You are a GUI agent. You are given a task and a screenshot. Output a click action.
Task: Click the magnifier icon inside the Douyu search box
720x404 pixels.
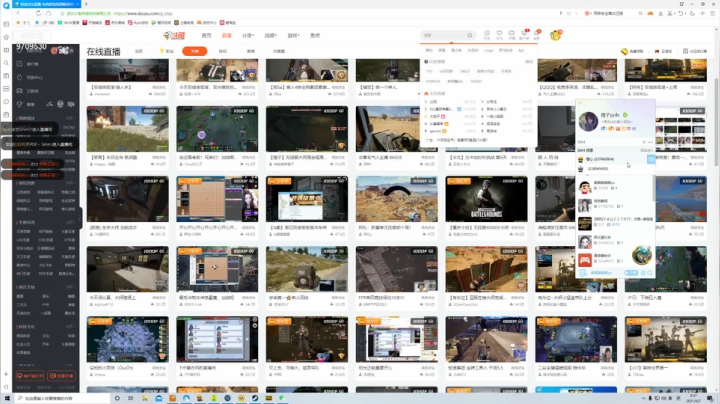[470, 35]
